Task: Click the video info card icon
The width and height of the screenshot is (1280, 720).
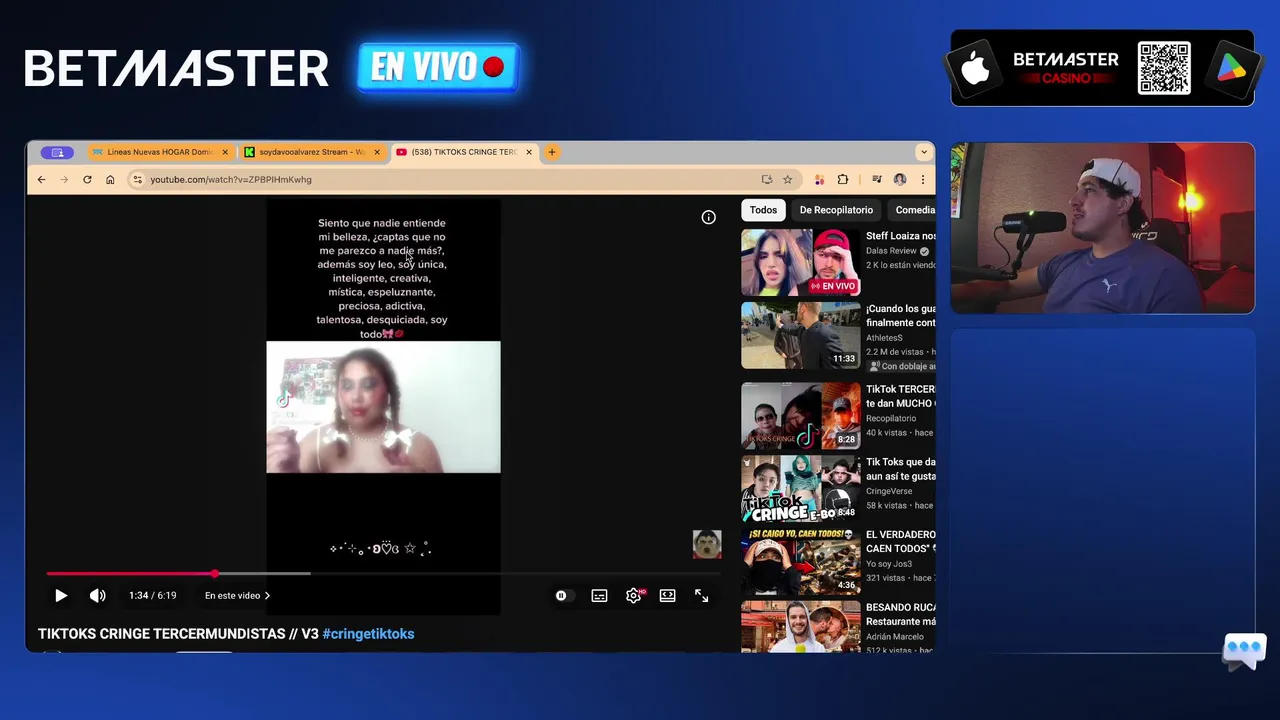Action: [708, 217]
